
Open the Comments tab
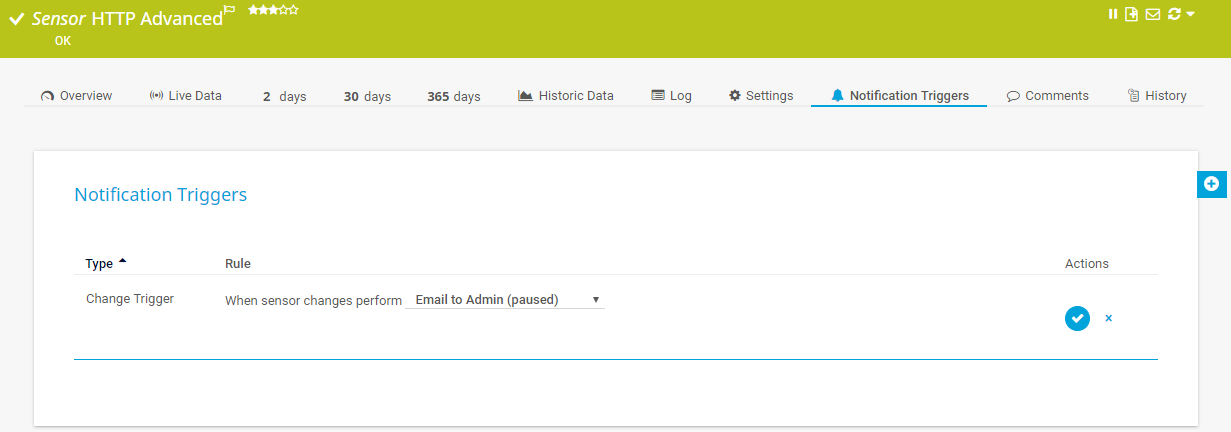click(x=1047, y=96)
